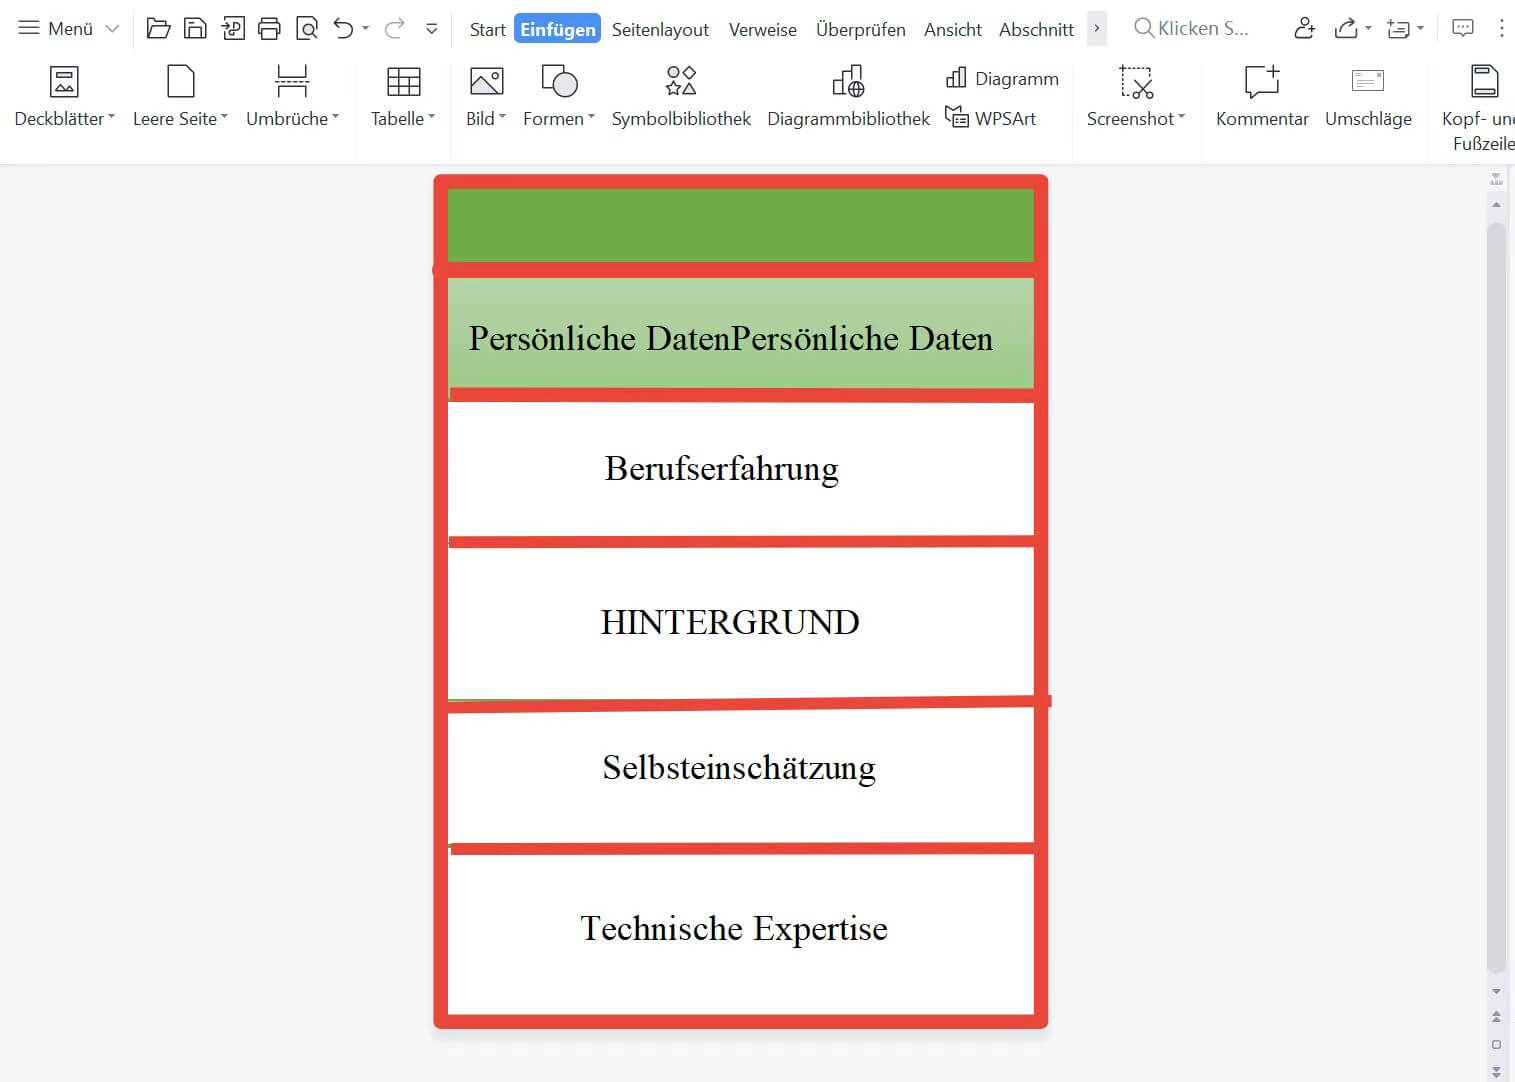Expand the Formen dropdown label

[x=559, y=118]
